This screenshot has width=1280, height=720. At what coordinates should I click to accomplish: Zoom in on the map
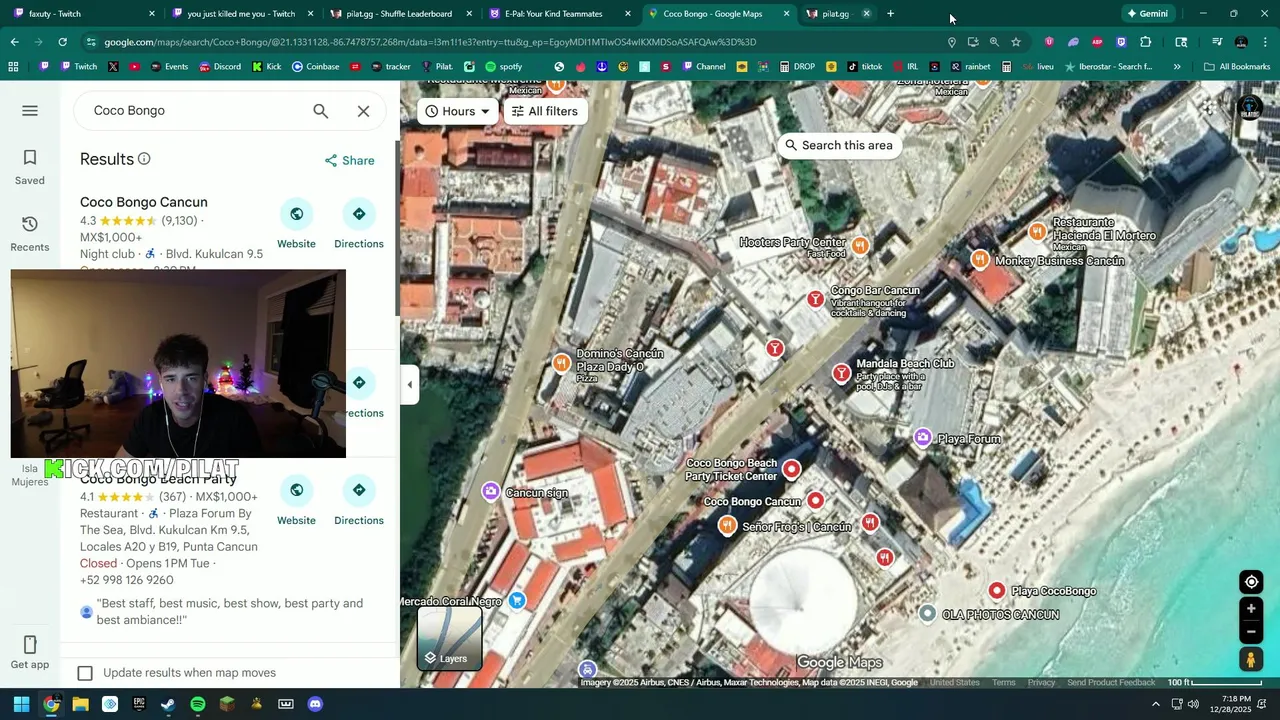[x=1250, y=609]
